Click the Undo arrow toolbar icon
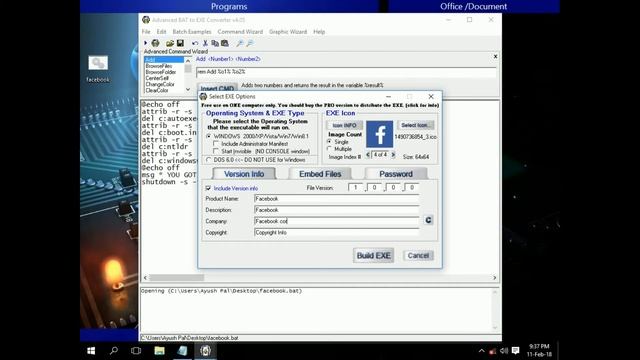This screenshot has width=640, height=360. pos(195,43)
